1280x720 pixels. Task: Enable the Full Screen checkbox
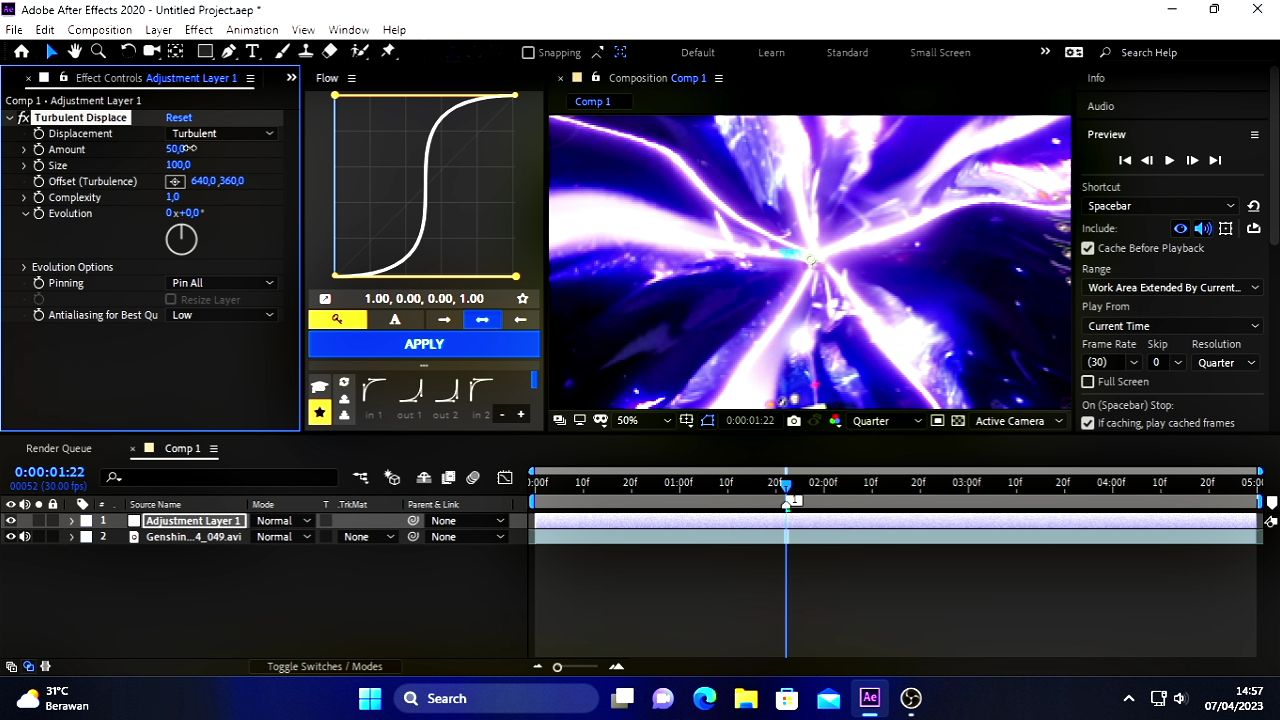1088,382
